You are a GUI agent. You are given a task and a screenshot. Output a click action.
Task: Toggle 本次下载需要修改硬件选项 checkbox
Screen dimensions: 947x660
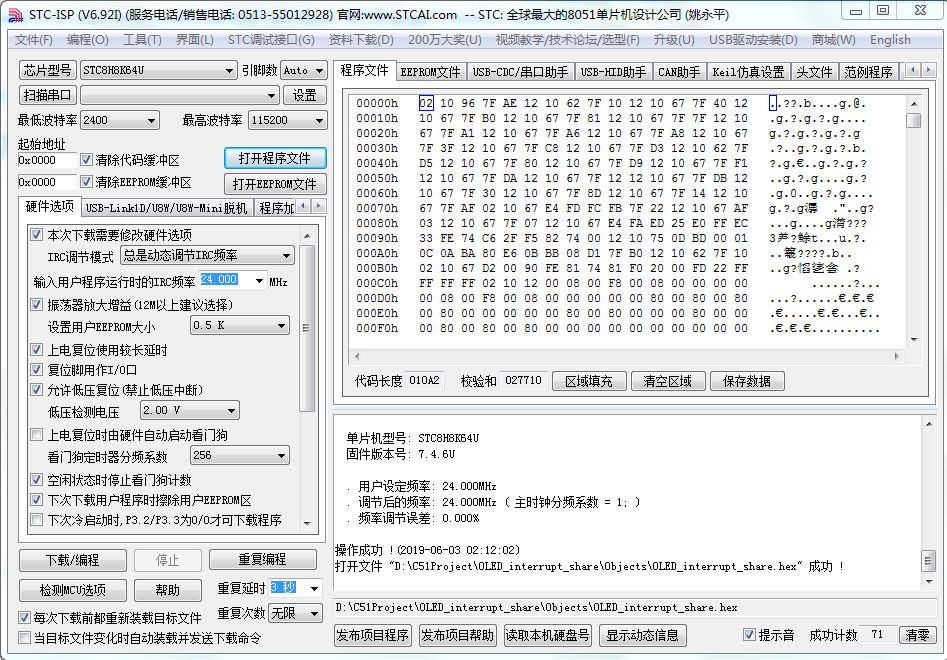pyautogui.click(x=36, y=235)
